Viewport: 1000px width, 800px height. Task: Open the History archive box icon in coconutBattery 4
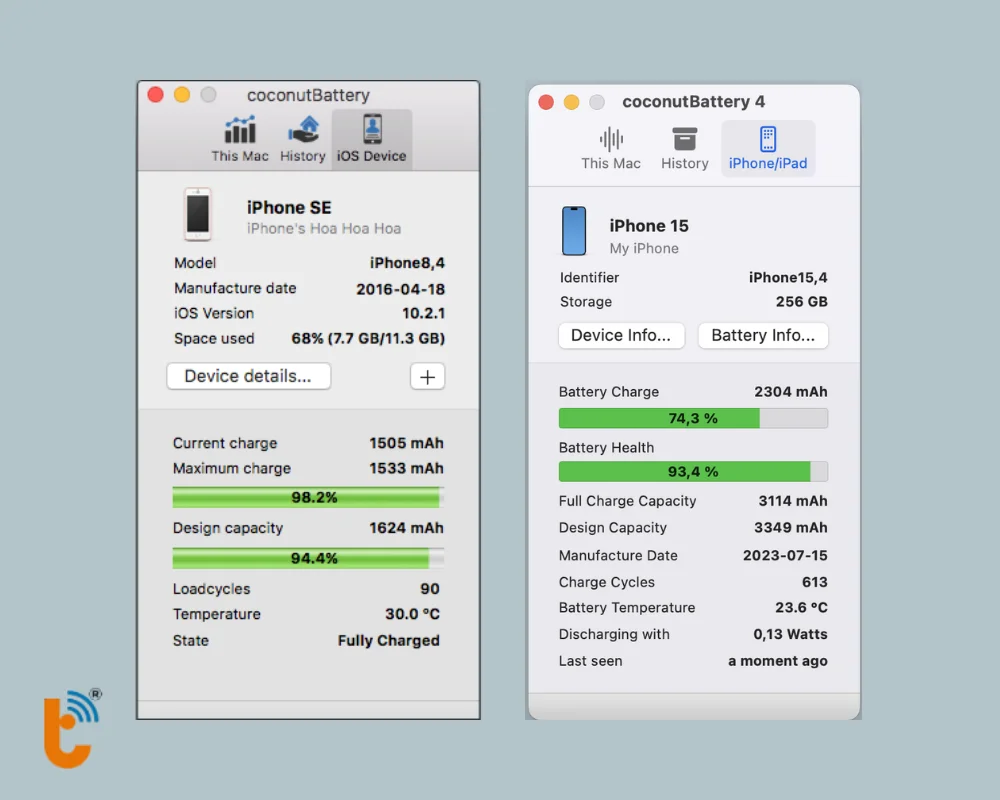(684, 139)
